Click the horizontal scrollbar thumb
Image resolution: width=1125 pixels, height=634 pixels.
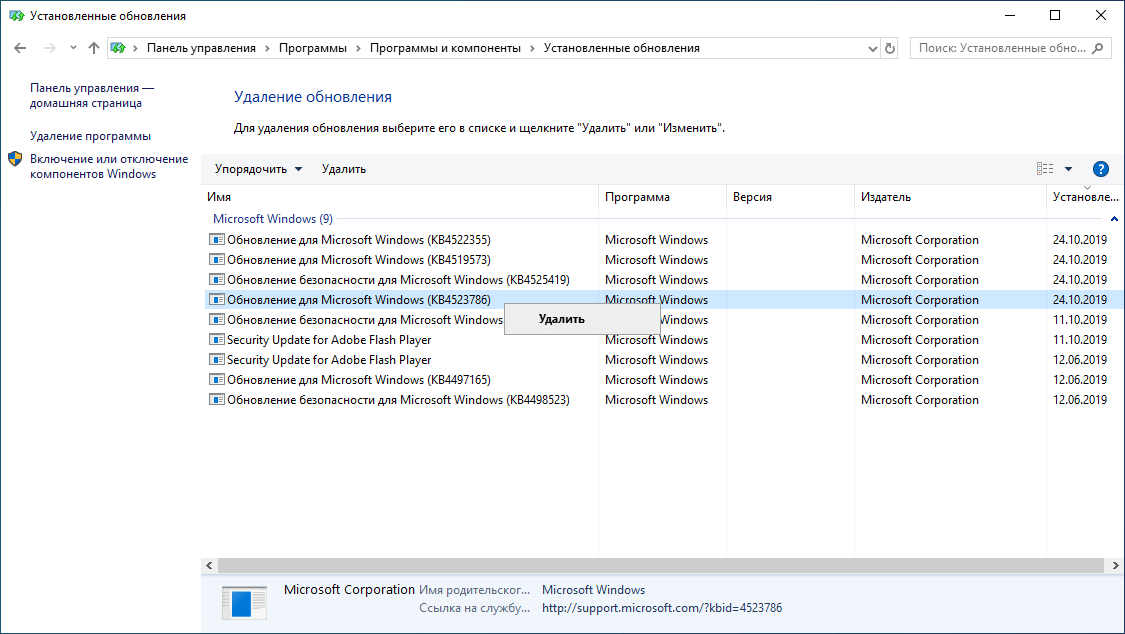click(660, 566)
